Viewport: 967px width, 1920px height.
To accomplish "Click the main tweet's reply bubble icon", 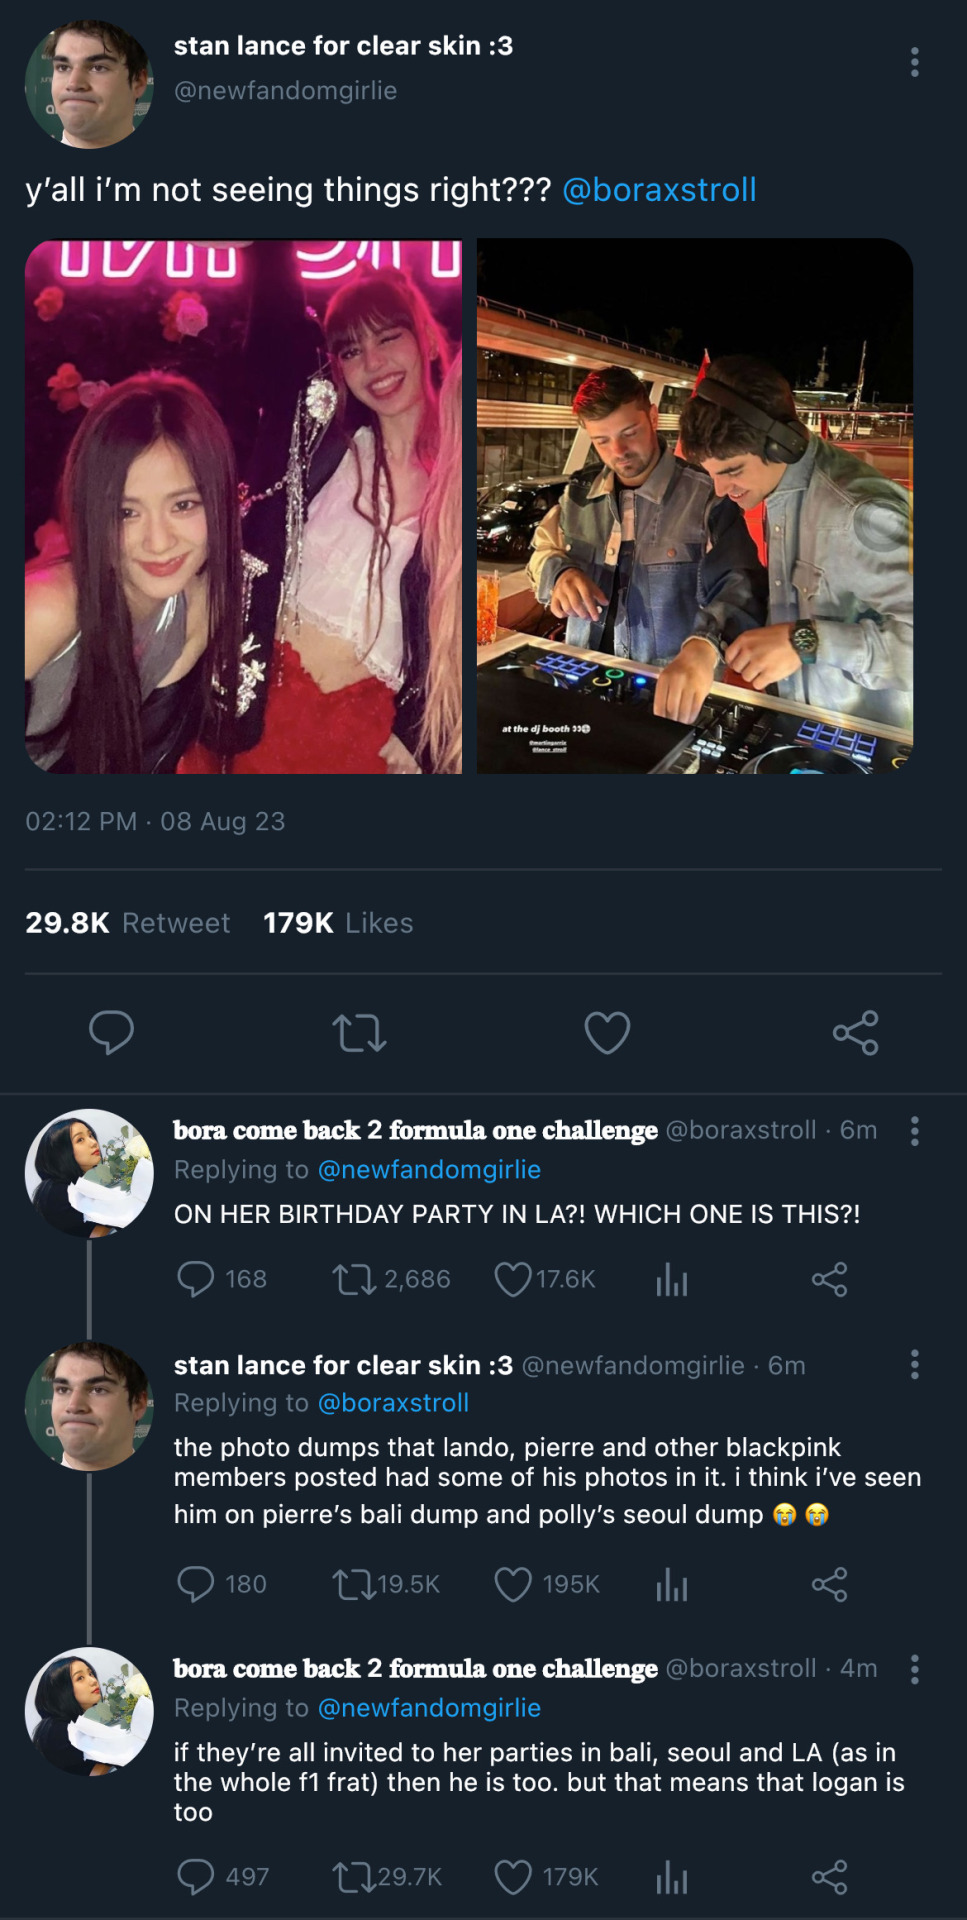I will pos(111,1032).
